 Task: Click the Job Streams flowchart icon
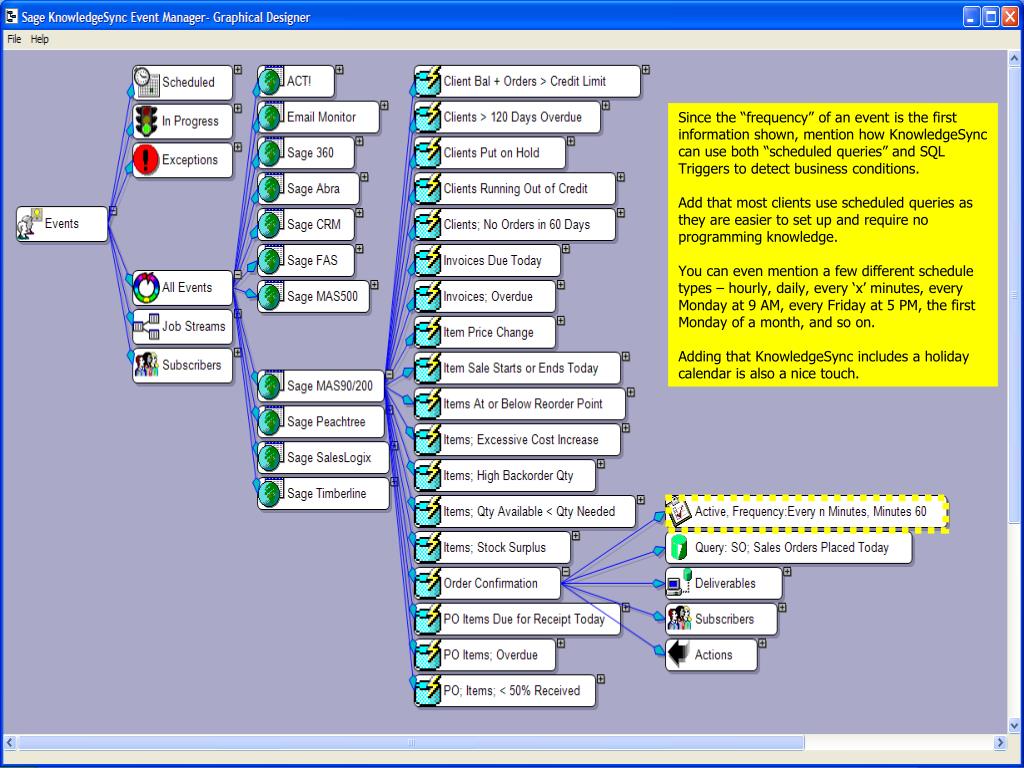(x=146, y=326)
